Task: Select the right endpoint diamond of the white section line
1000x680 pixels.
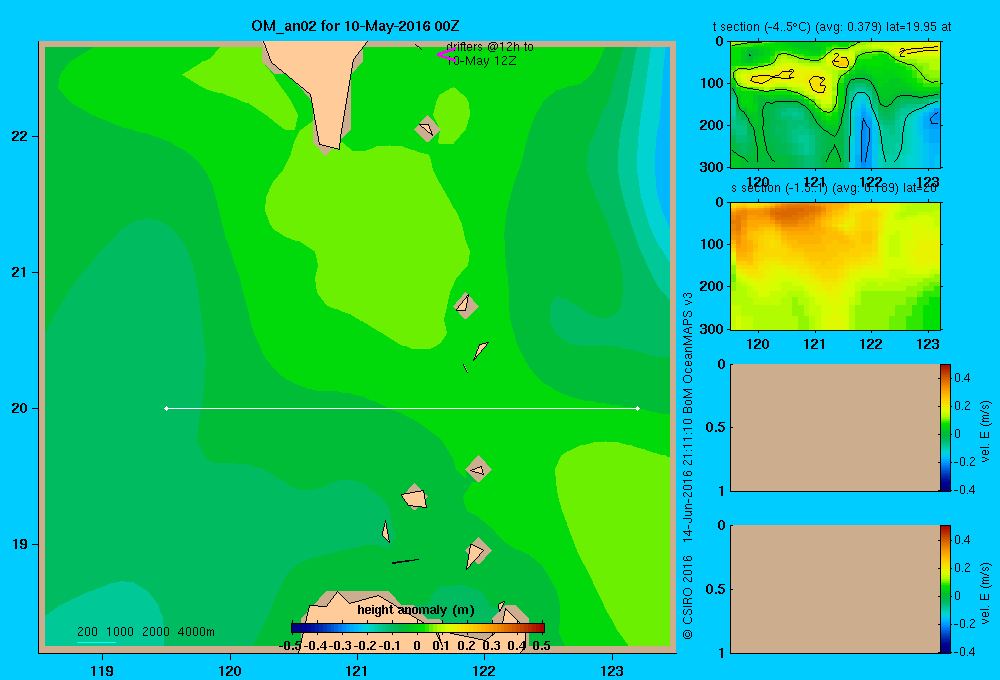Action: pos(637,408)
